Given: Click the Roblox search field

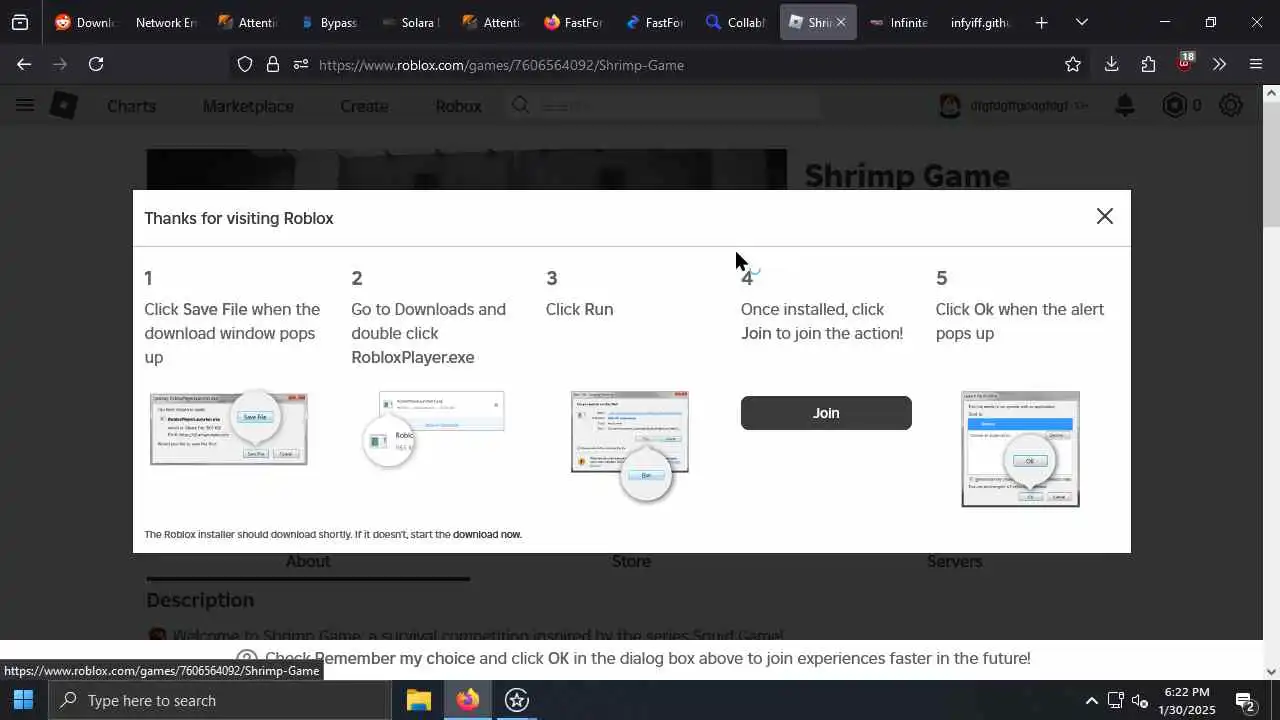Looking at the screenshot, I should [665, 105].
